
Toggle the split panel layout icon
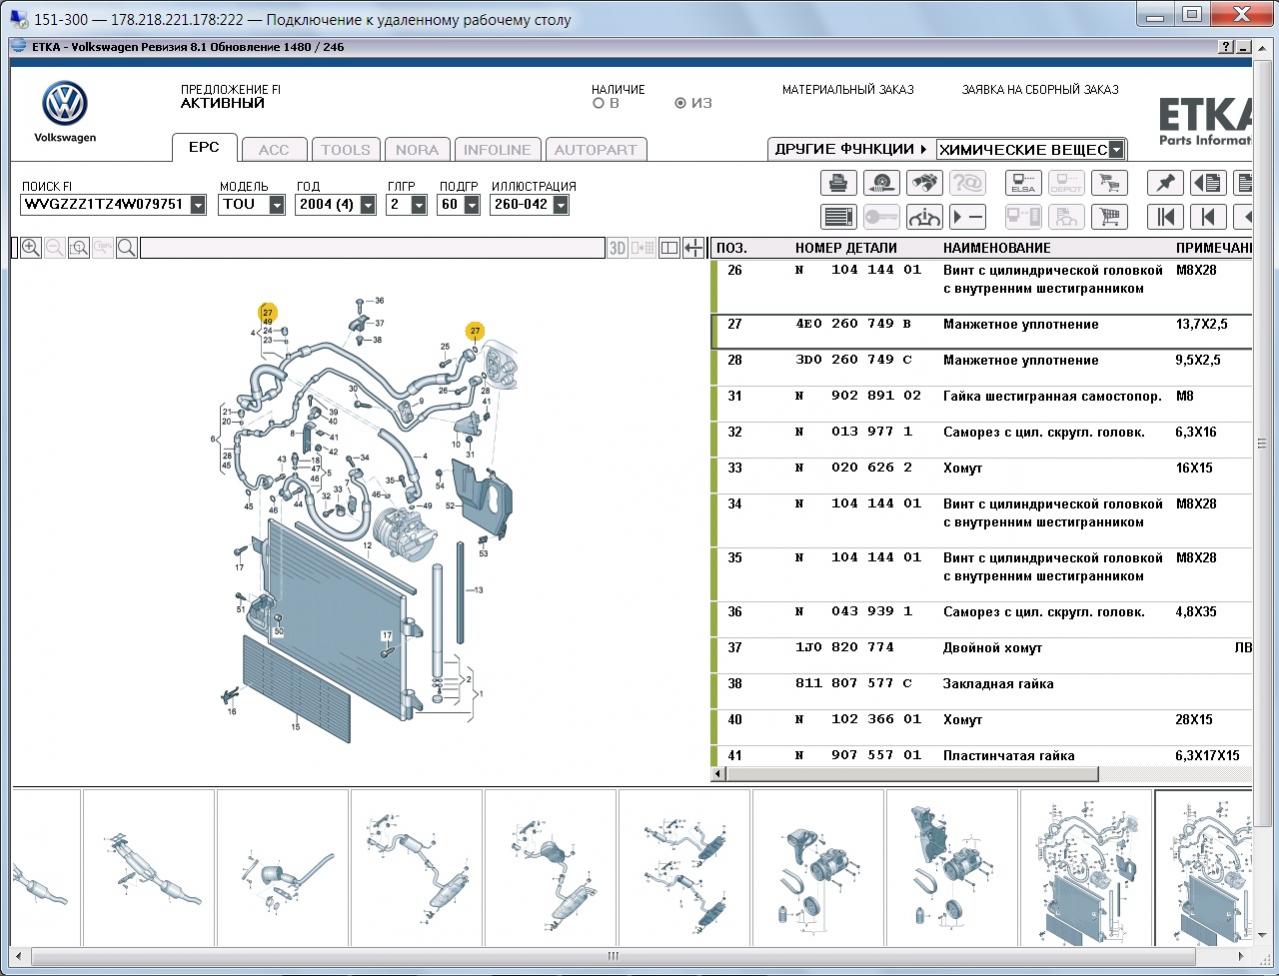pyautogui.click(x=670, y=248)
